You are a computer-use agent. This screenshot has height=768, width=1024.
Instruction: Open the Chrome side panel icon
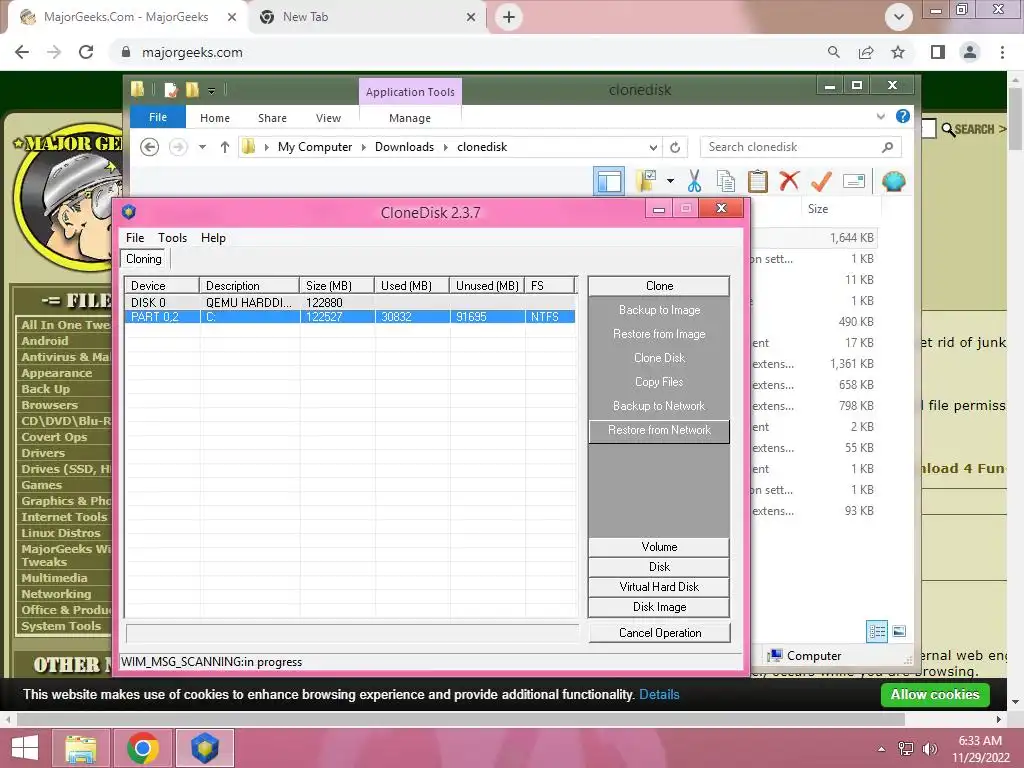pyautogui.click(x=938, y=52)
